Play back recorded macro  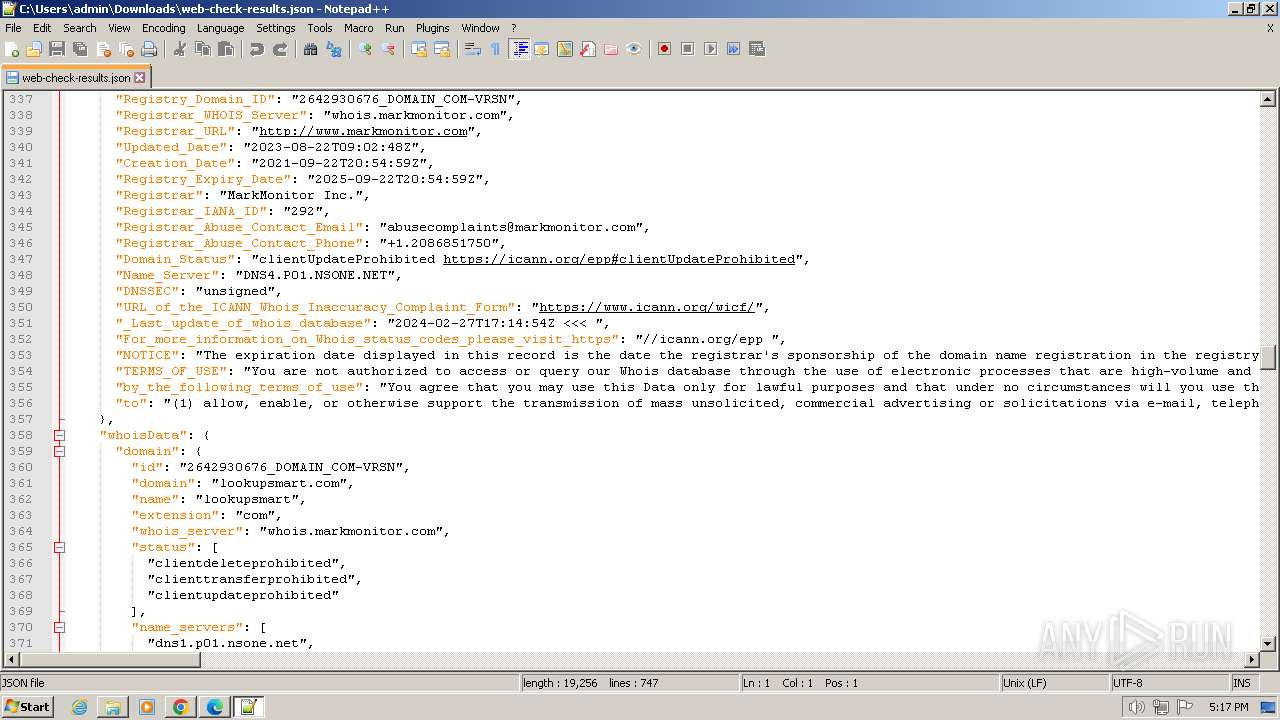pos(711,49)
